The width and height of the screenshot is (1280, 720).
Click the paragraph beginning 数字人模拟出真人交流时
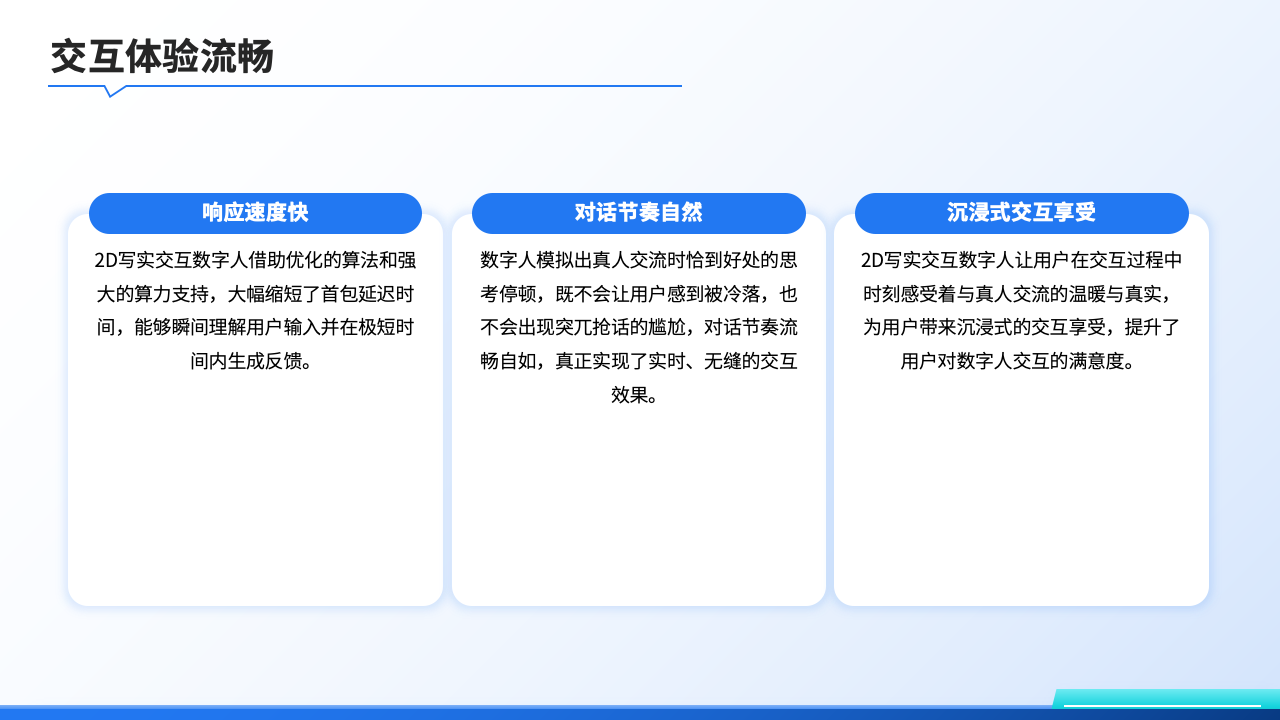(639, 327)
